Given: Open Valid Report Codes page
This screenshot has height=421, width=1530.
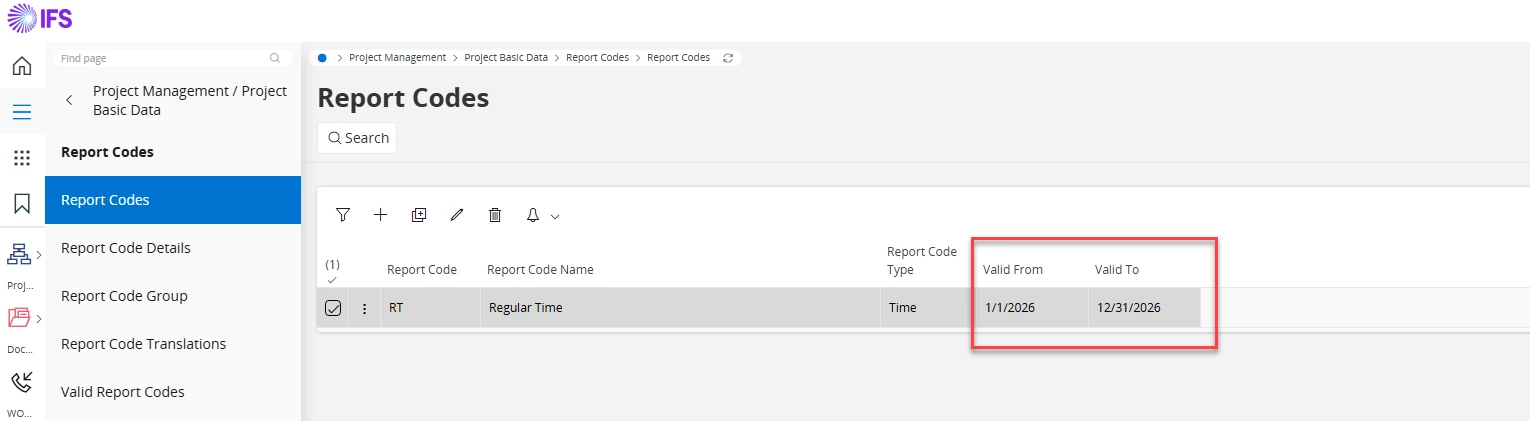Looking at the screenshot, I should point(173,392).
